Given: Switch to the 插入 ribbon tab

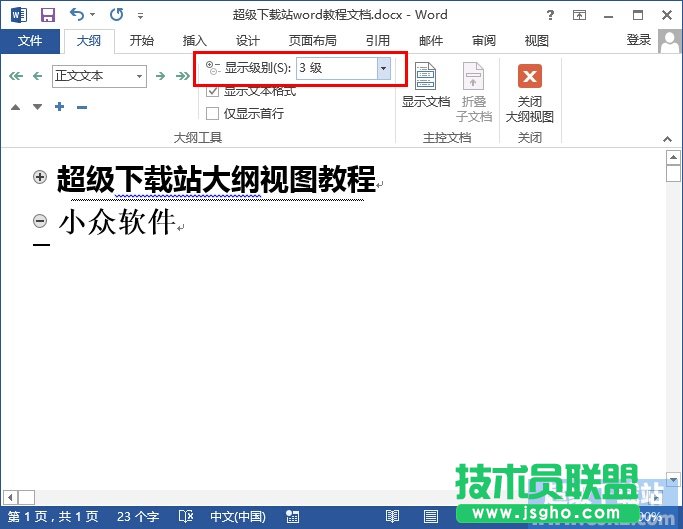Looking at the screenshot, I should [195, 41].
